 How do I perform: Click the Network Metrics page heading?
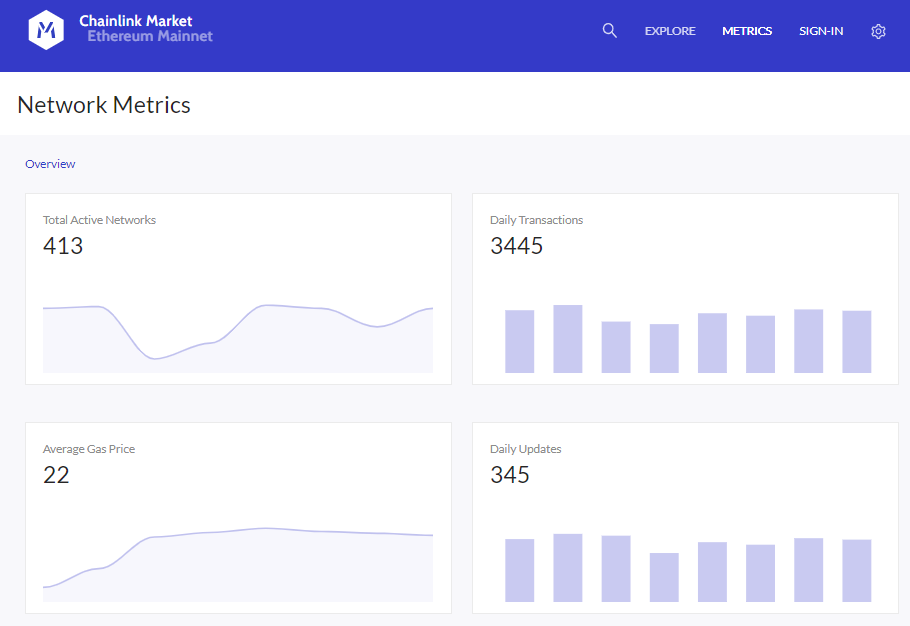(x=104, y=105)
